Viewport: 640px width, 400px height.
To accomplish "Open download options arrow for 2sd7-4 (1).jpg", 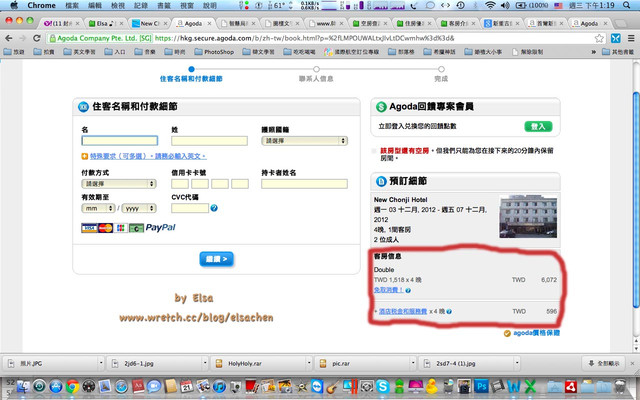I will click(x=517, y=363).
